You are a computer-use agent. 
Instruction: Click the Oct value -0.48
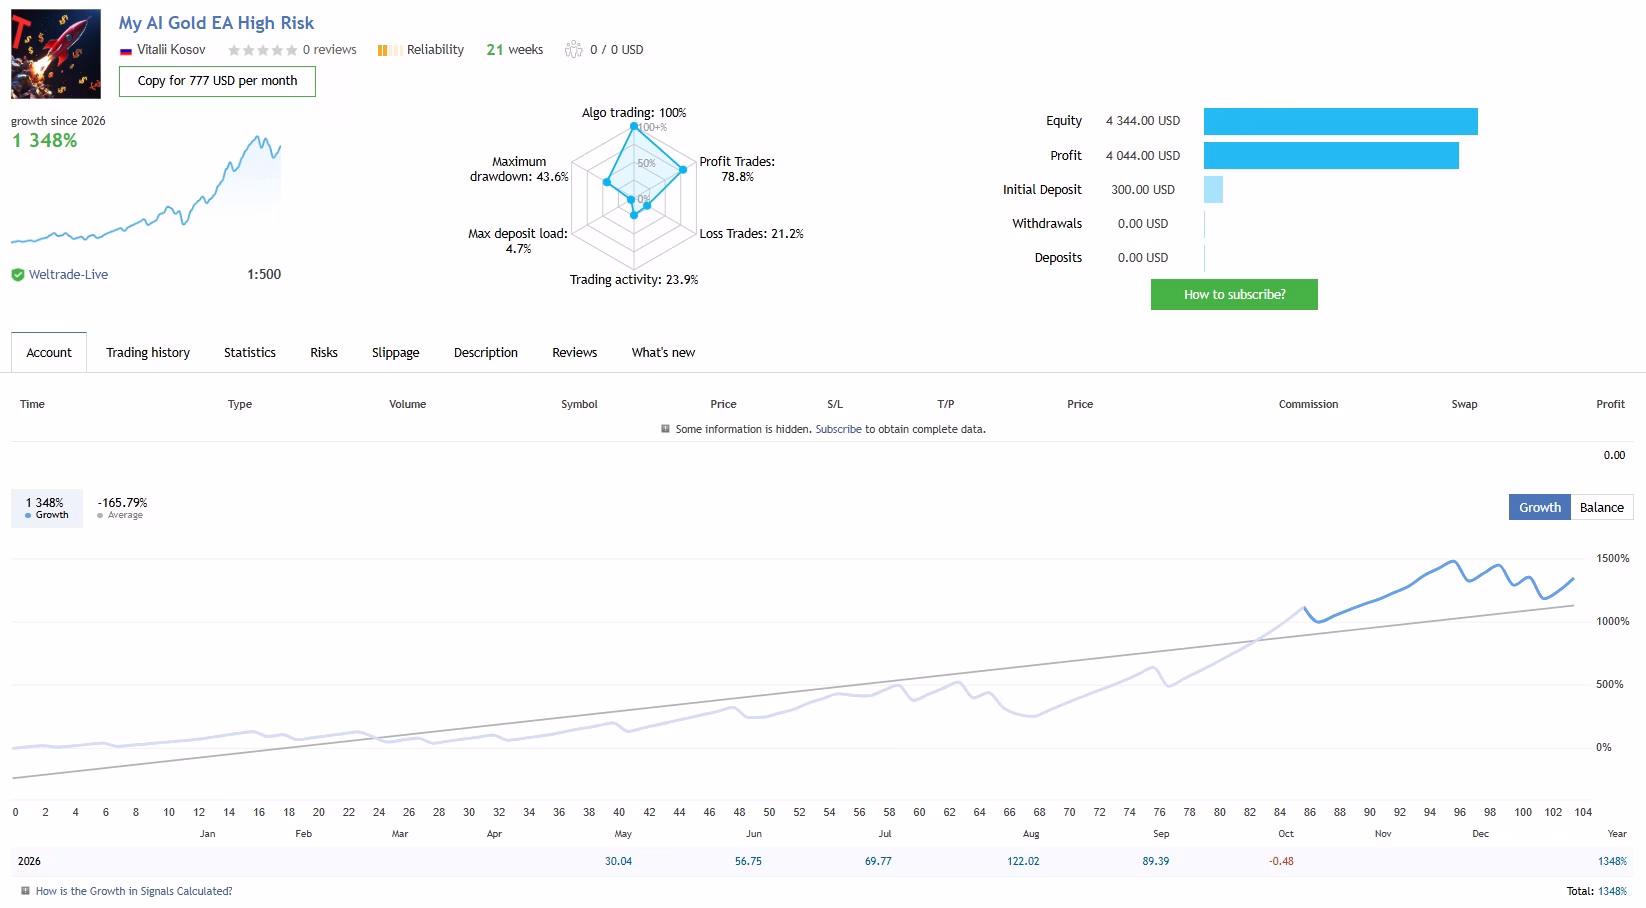pyautogui.click(x=1281, y=861)
